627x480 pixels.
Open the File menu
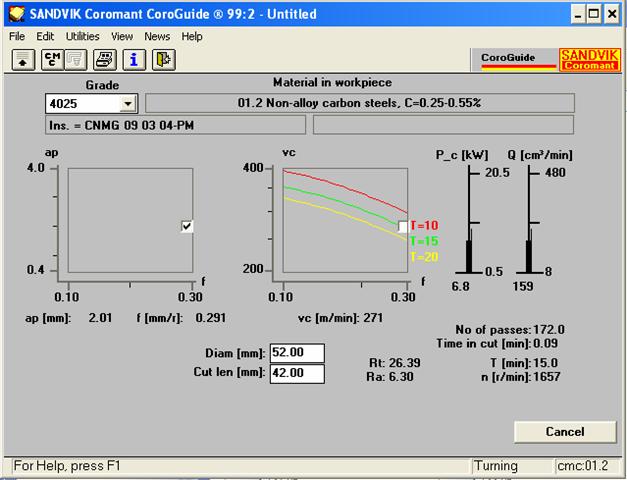(x=17, y=36)
